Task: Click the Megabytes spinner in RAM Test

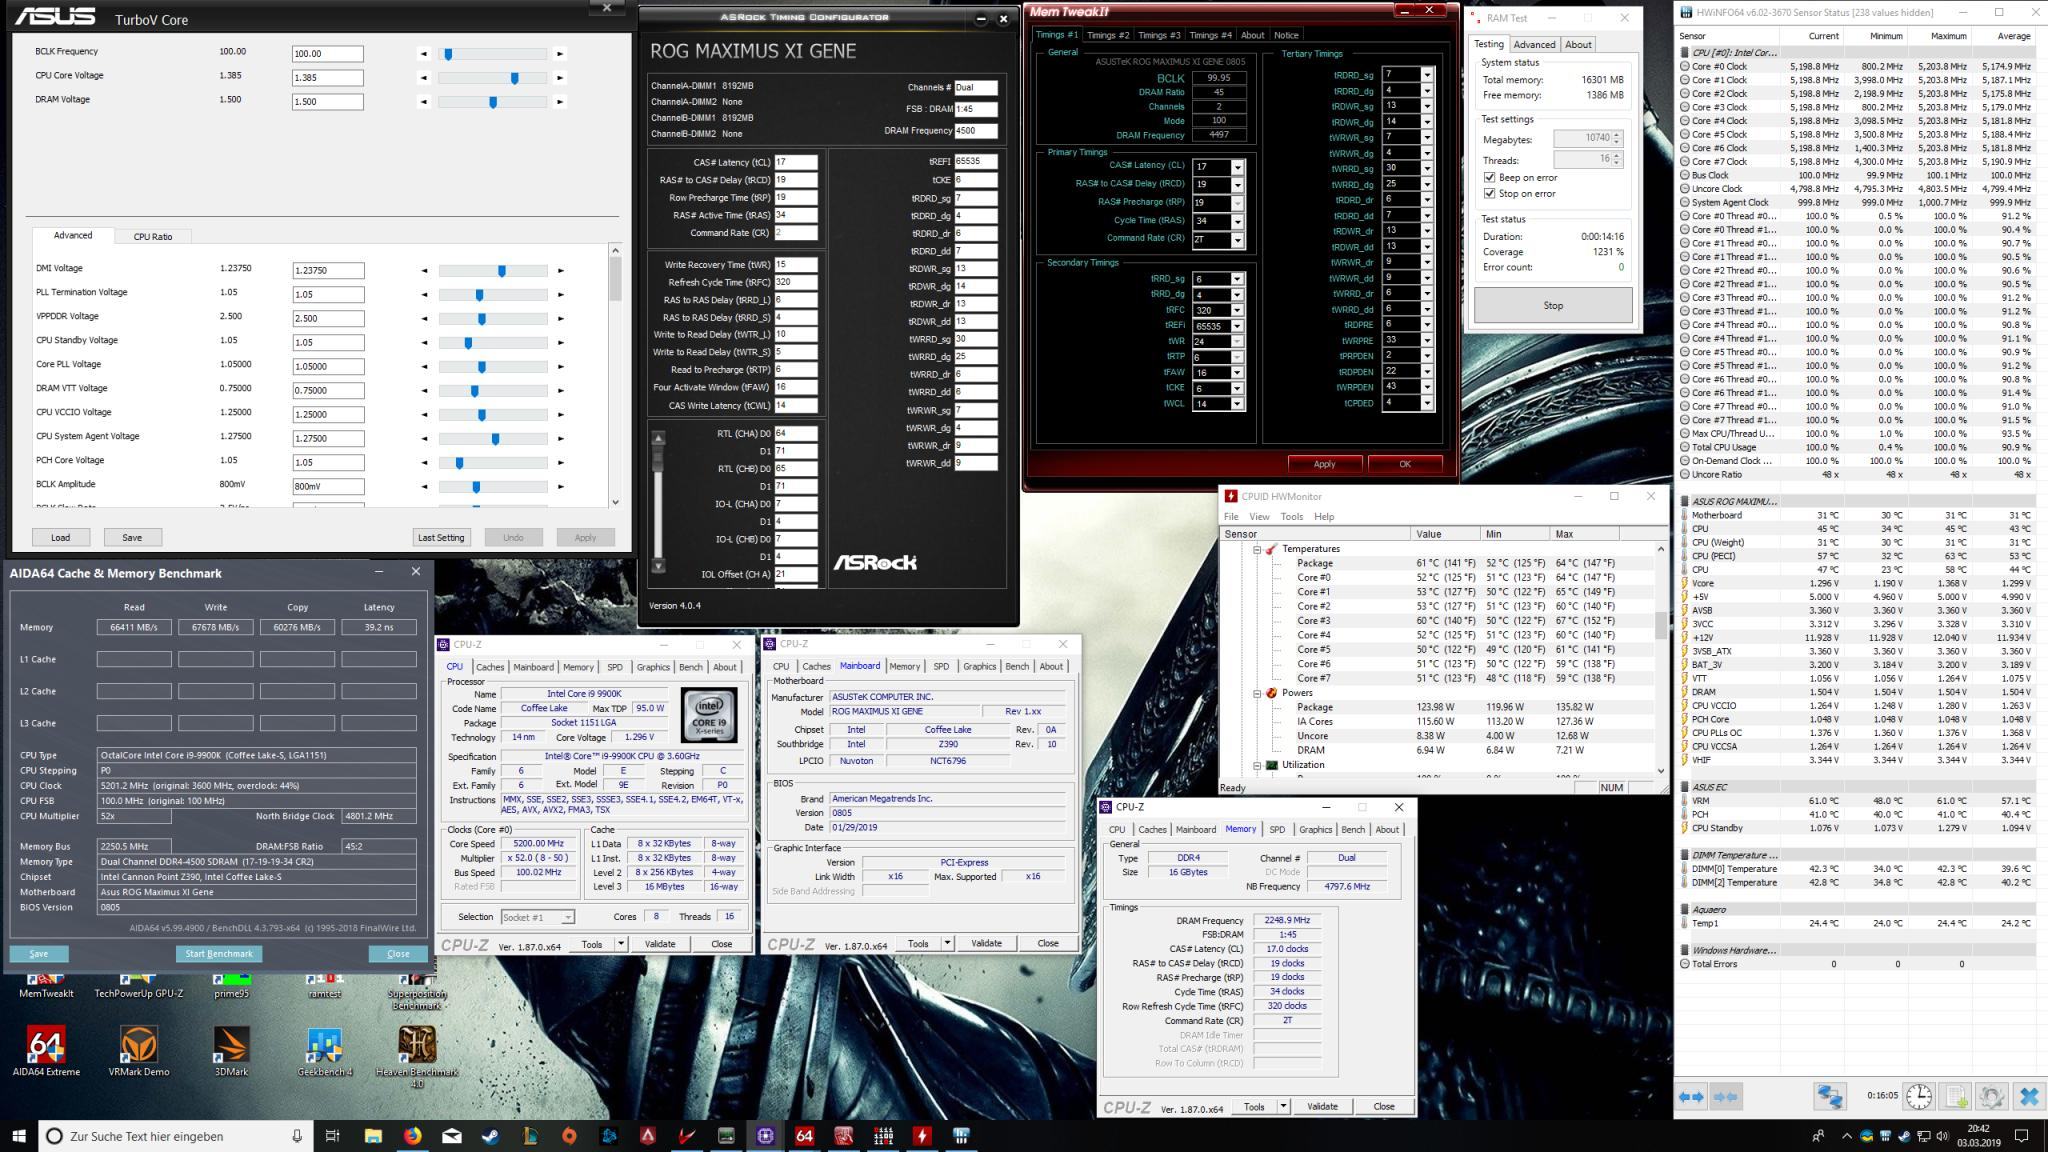Action: [x=1617, y=139]
